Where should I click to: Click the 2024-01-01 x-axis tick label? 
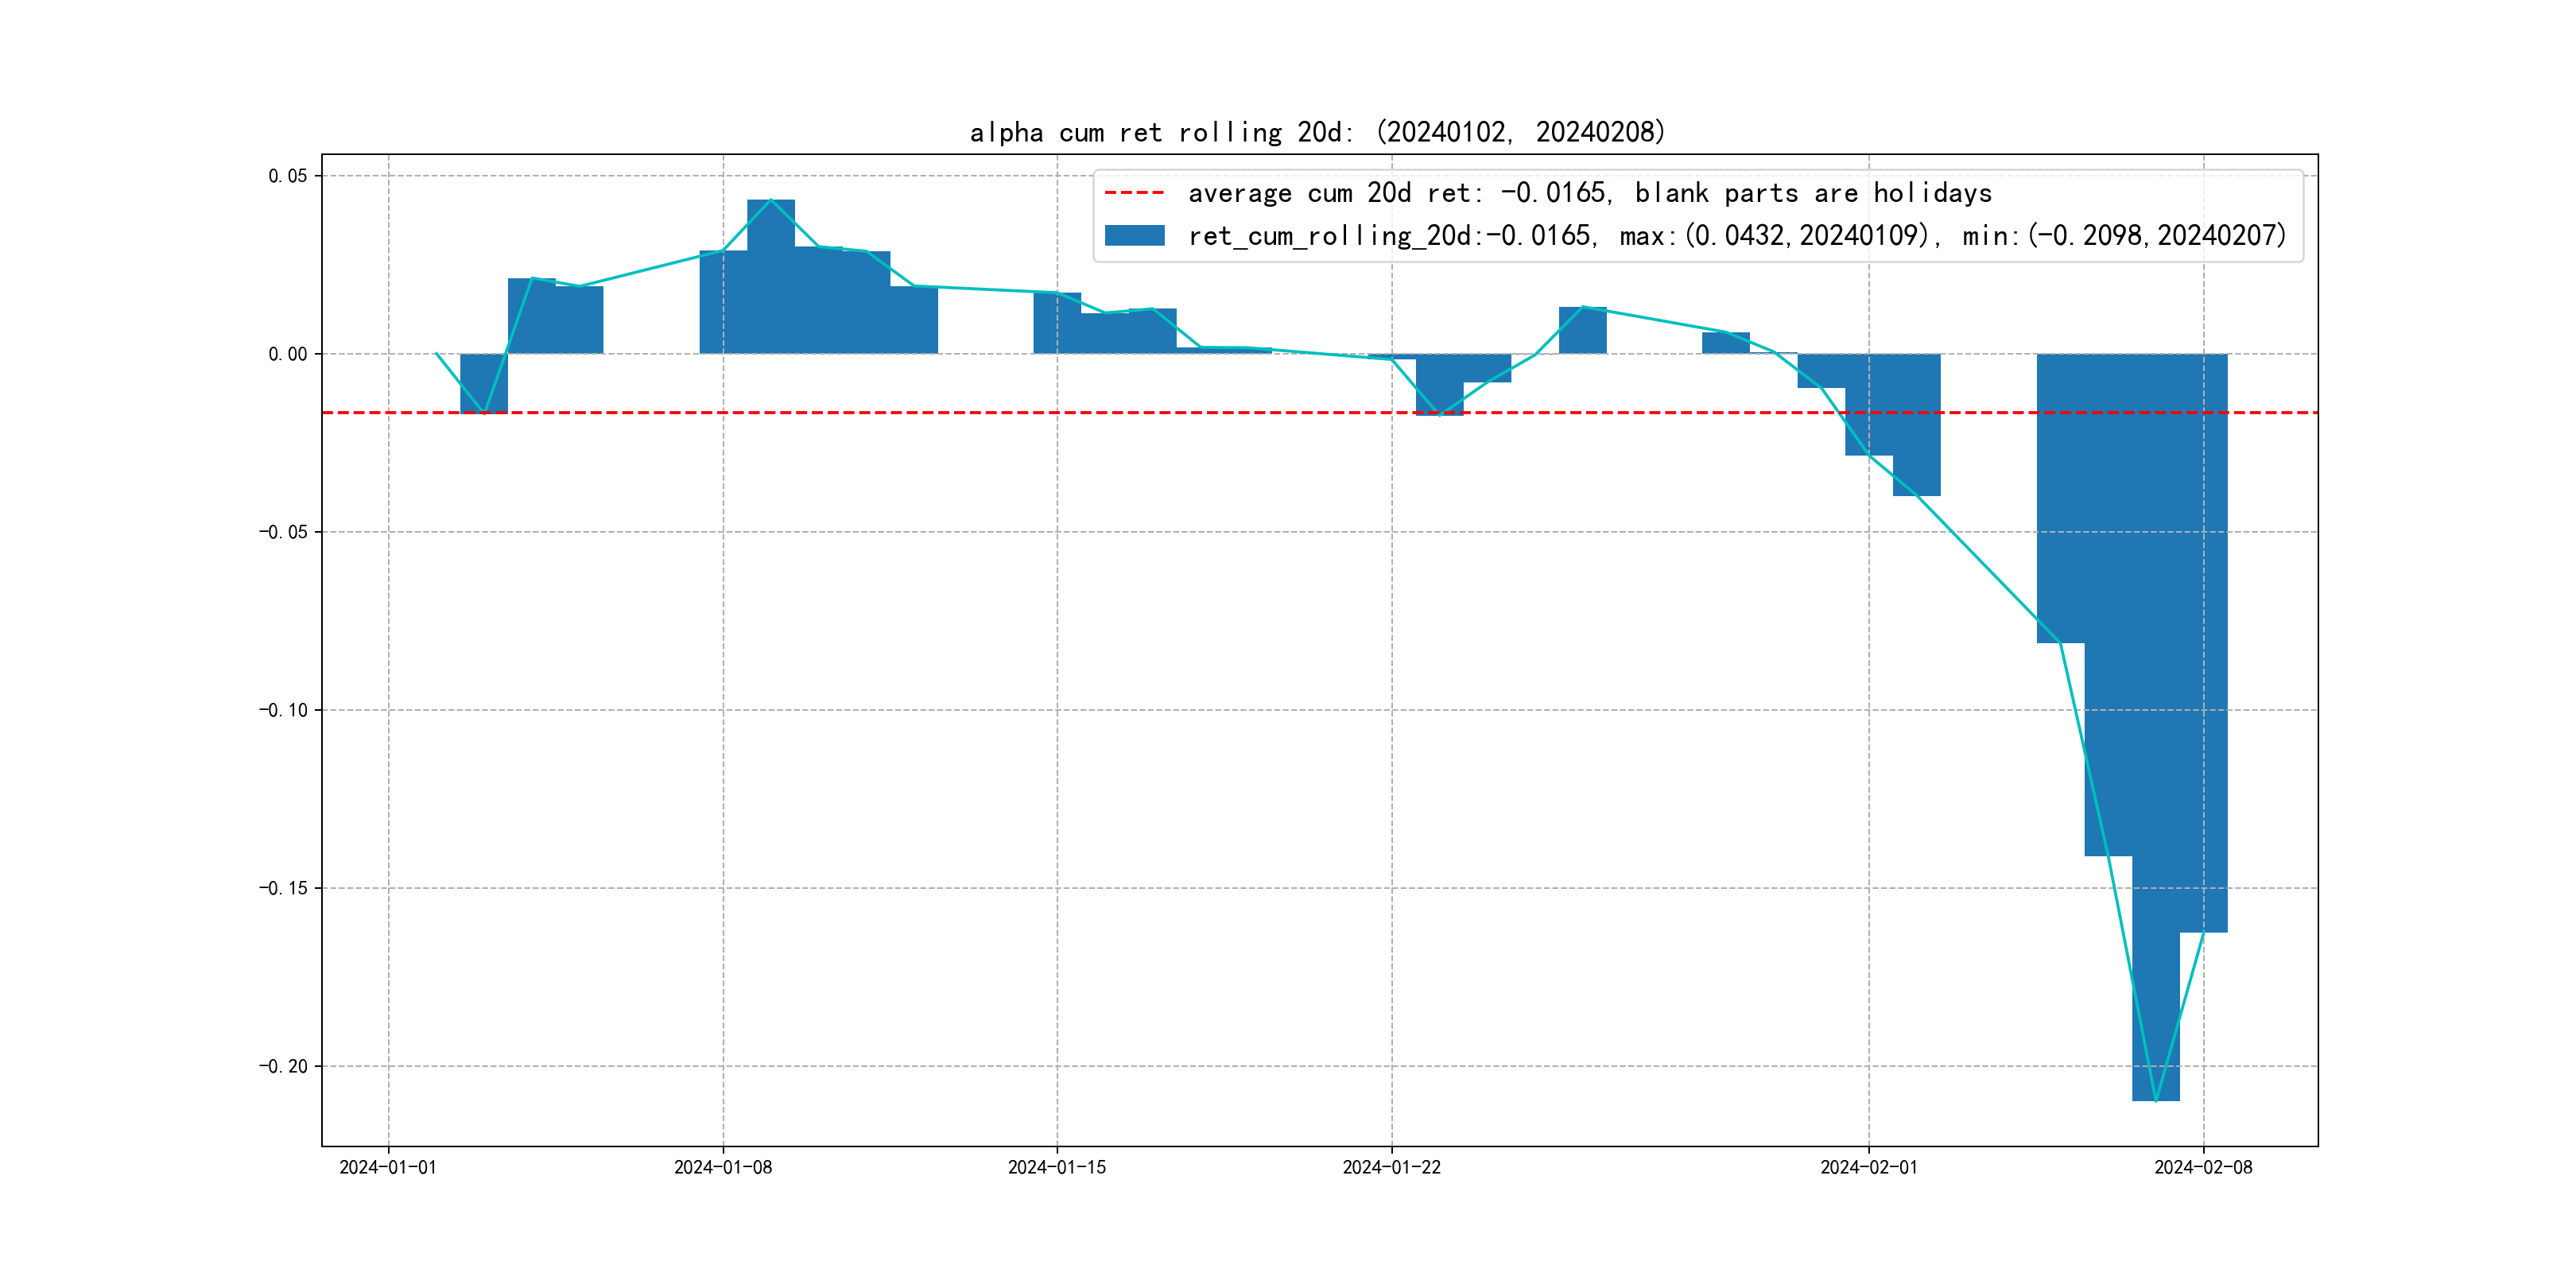pyautogui.click(x=388, y=1167)
